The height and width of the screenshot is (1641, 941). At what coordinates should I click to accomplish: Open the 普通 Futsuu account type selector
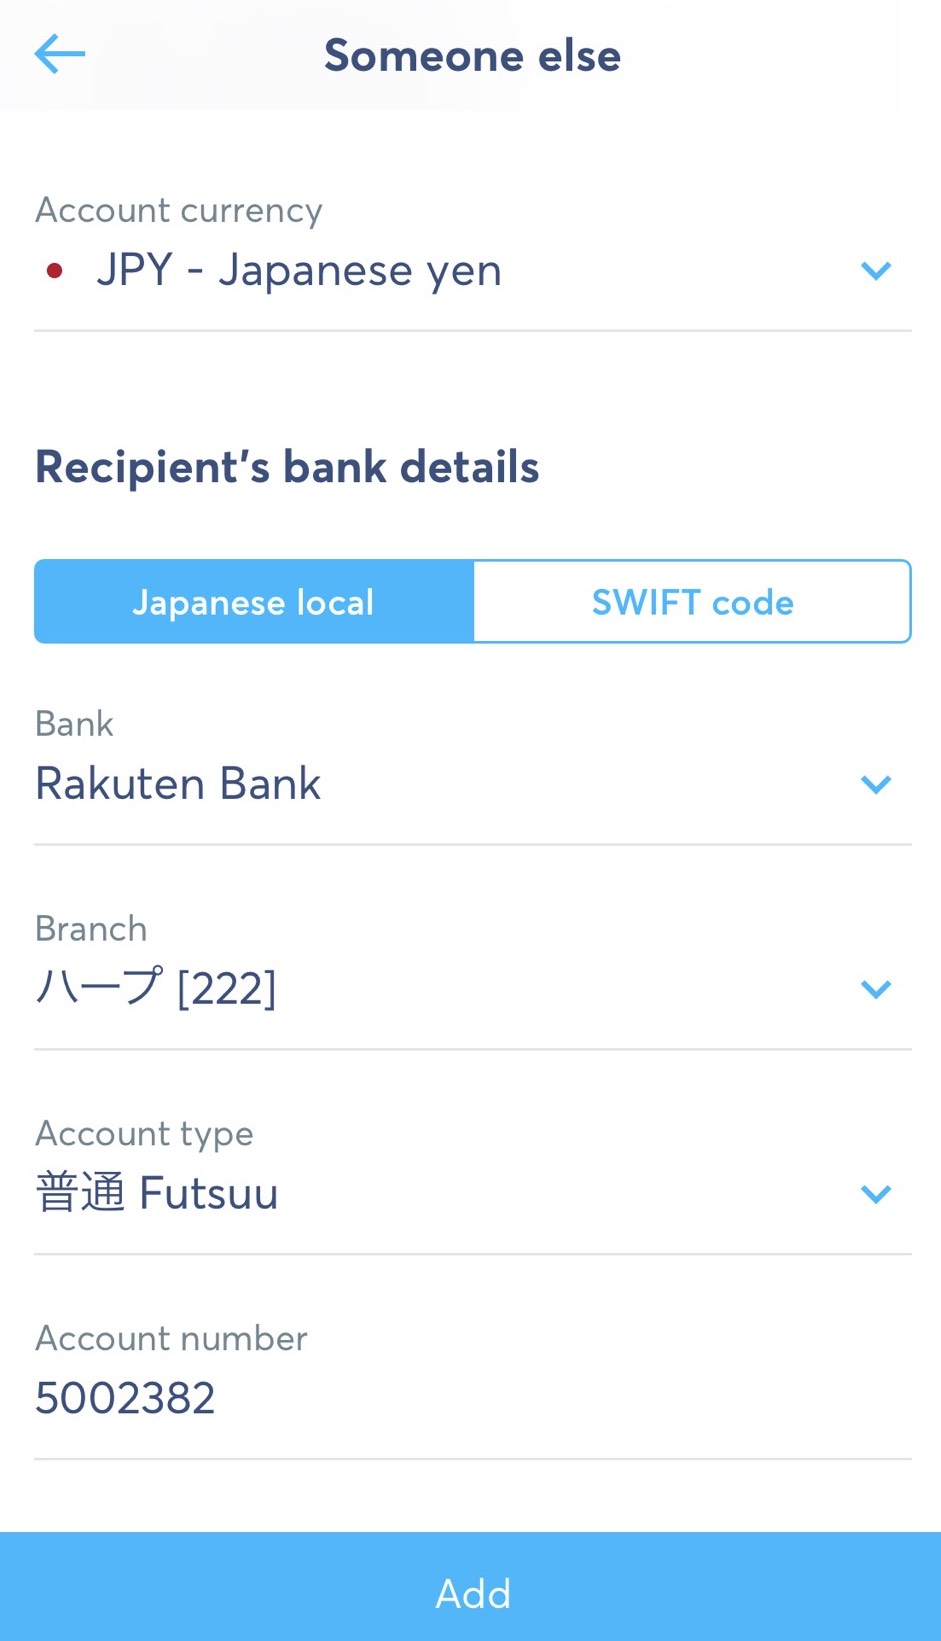[x=157, y=1194]
